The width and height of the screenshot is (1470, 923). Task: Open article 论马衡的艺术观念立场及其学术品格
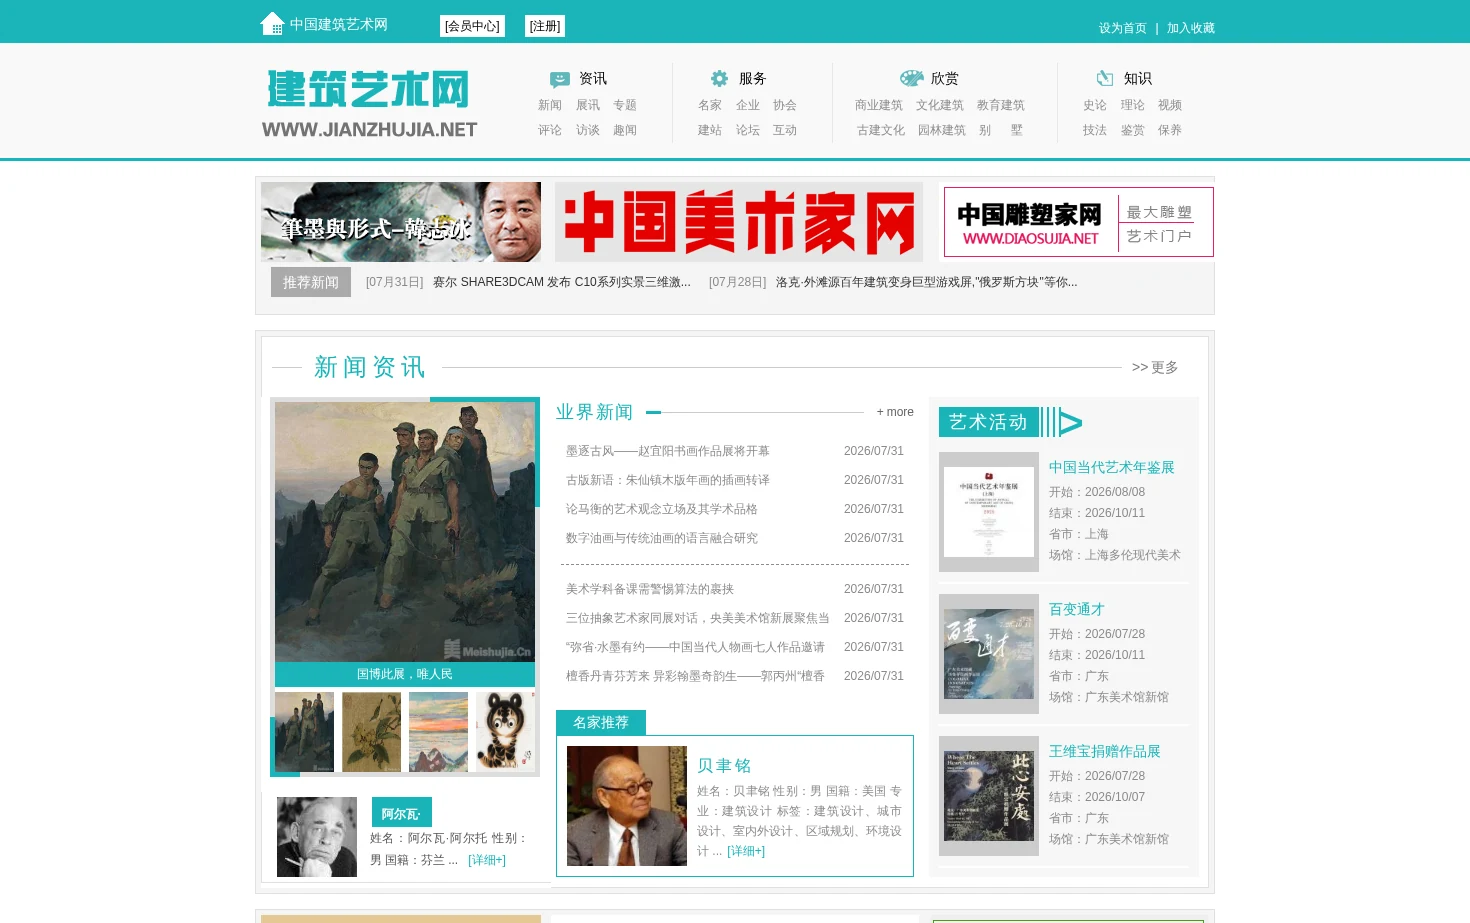tap(662, 509)
